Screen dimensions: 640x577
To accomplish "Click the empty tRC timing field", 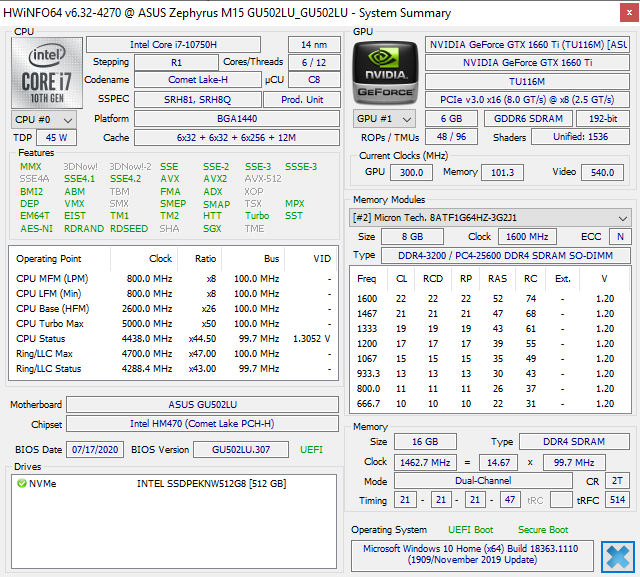I will (x=561, y=500).
